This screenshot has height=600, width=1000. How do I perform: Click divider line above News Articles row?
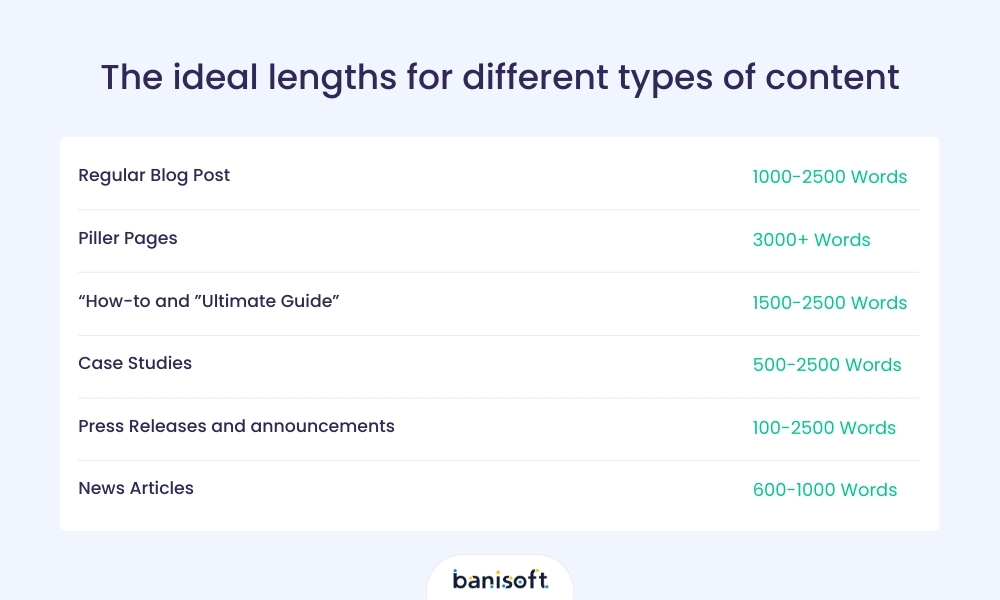499,460
